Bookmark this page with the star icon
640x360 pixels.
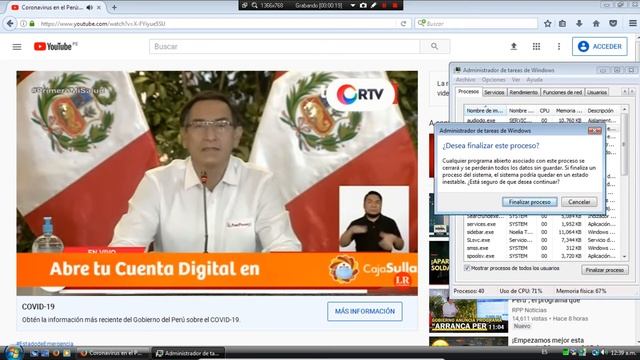click(548, 24)
